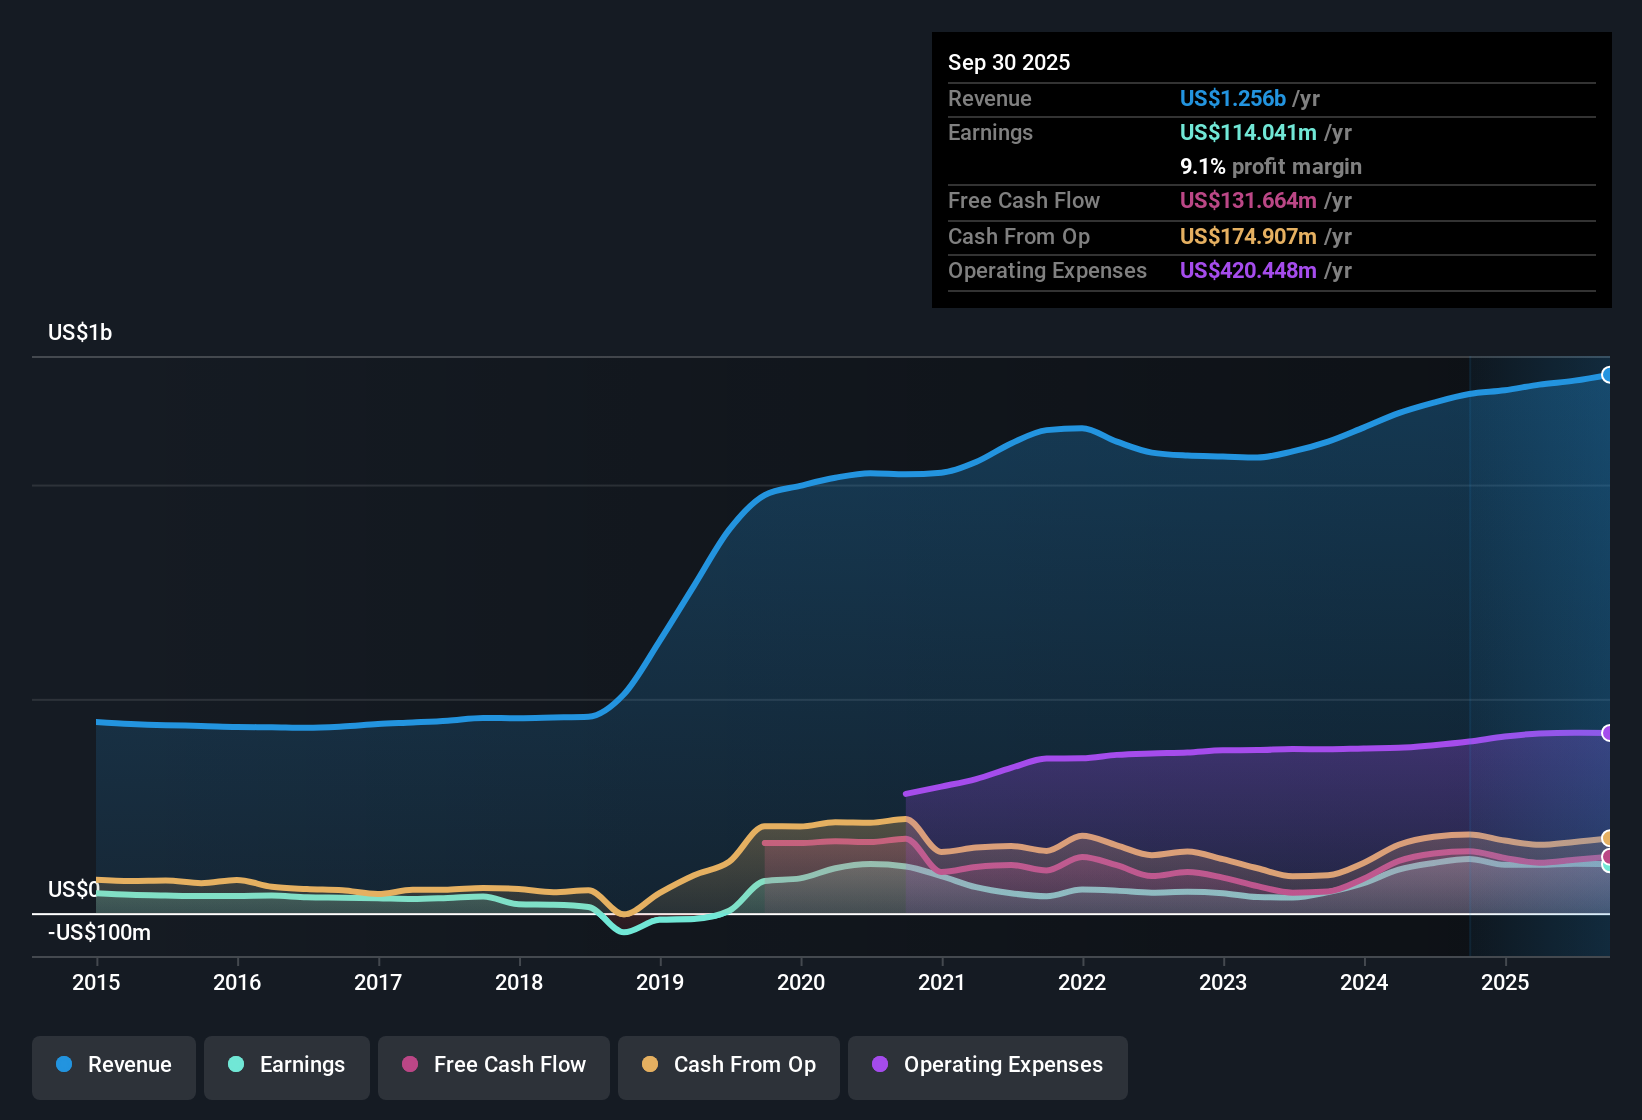Toggle the Operating Expenses legend button
This screenshot has height=1120, width=1642.
tap(988, 1067)
